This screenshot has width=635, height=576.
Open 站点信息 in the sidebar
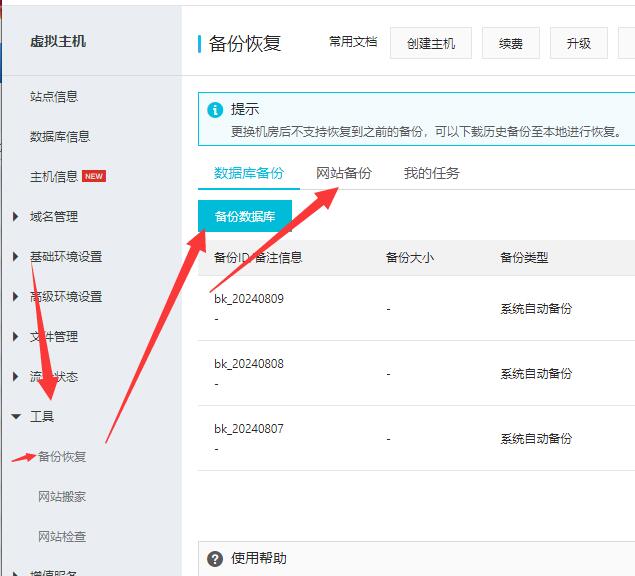tap(54, 97)
